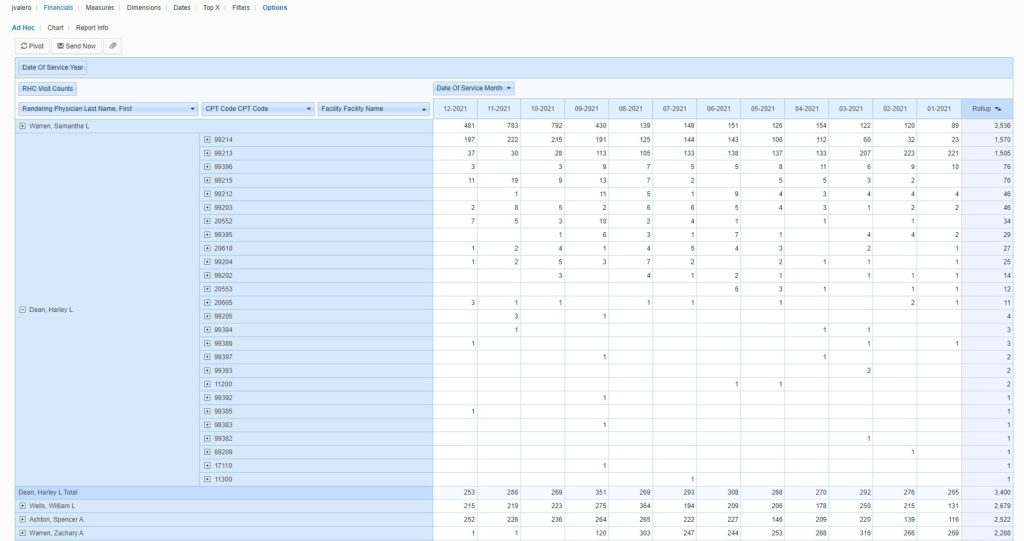Image resolution: width=1024 pixels, height=541 pixels.
Task: Switch to the Chart tab
Action: coord(56,27)
